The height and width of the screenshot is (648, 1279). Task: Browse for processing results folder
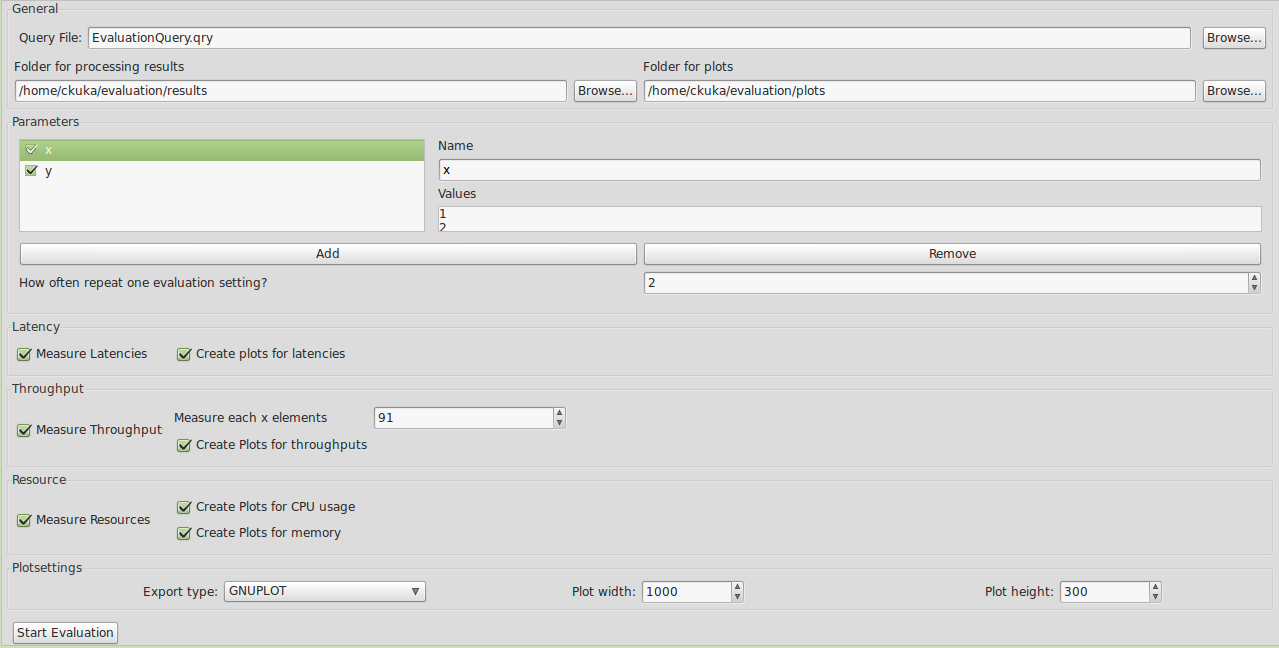click(x=605, y=91)
